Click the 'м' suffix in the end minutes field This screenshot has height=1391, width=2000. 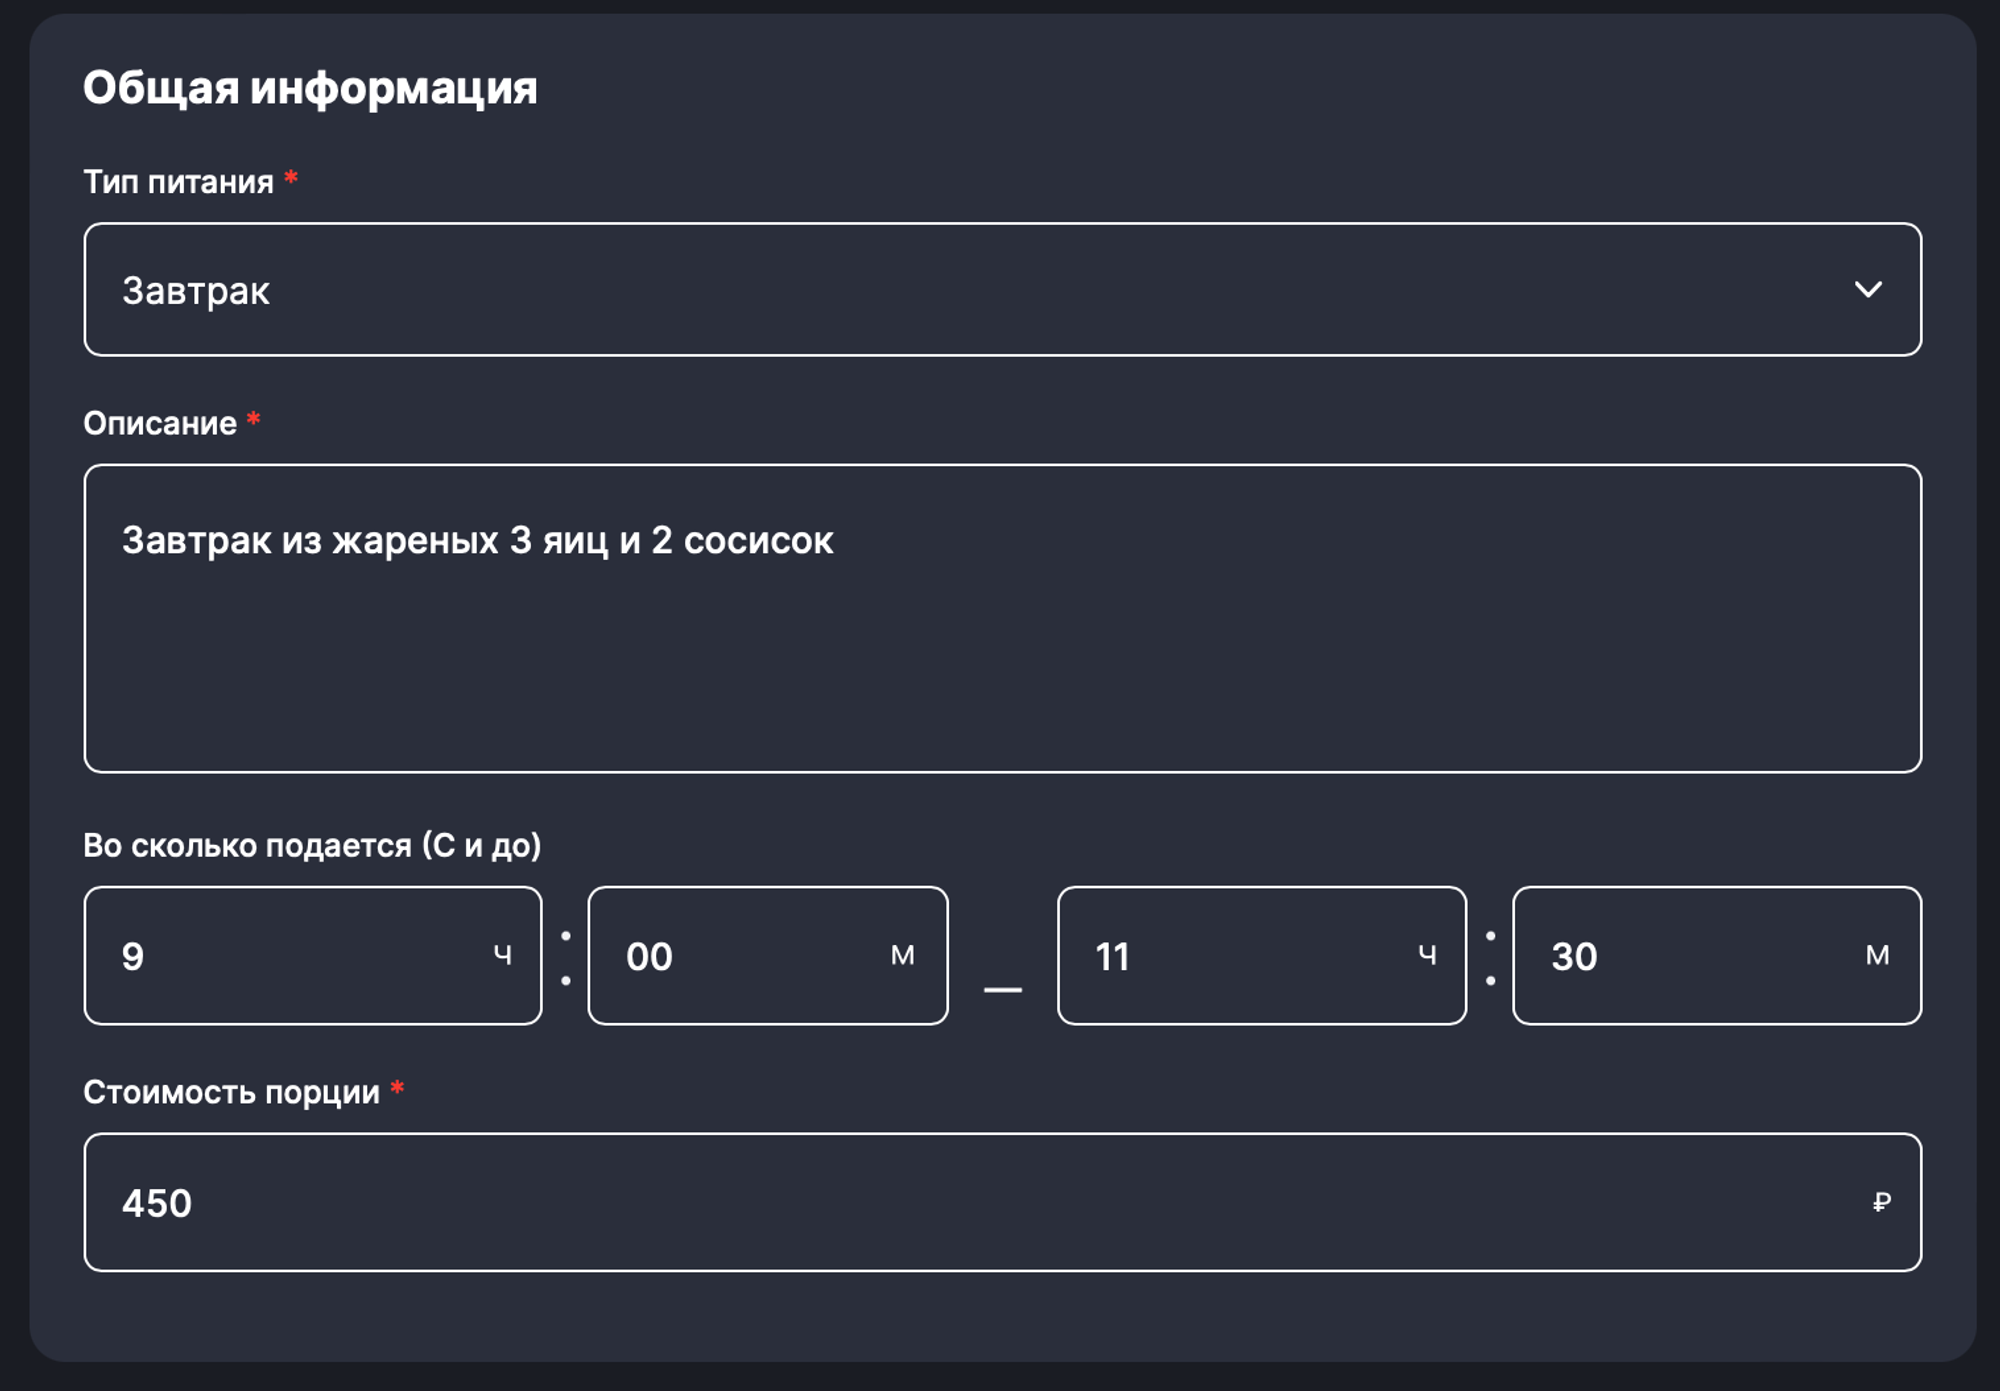coord(1877,956)
